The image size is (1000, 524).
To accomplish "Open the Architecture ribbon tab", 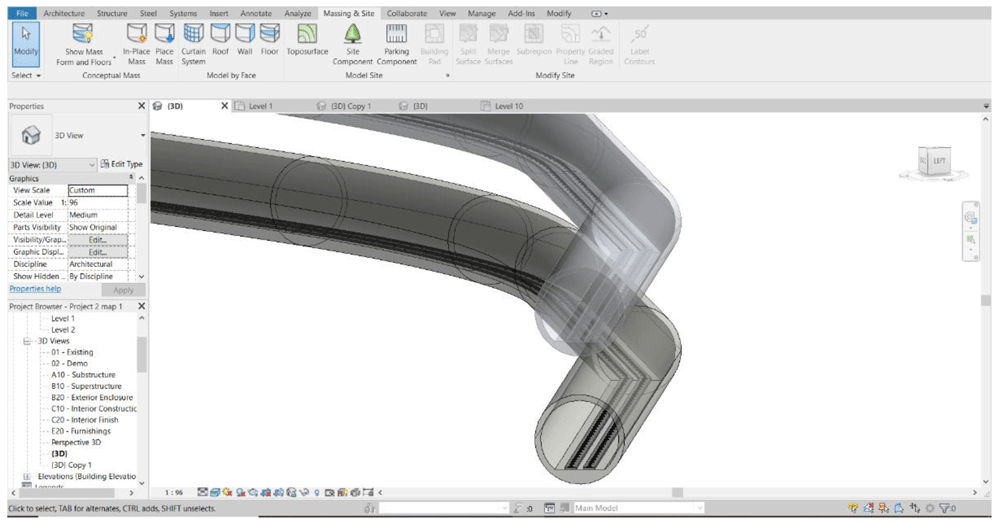I will 63,14.
